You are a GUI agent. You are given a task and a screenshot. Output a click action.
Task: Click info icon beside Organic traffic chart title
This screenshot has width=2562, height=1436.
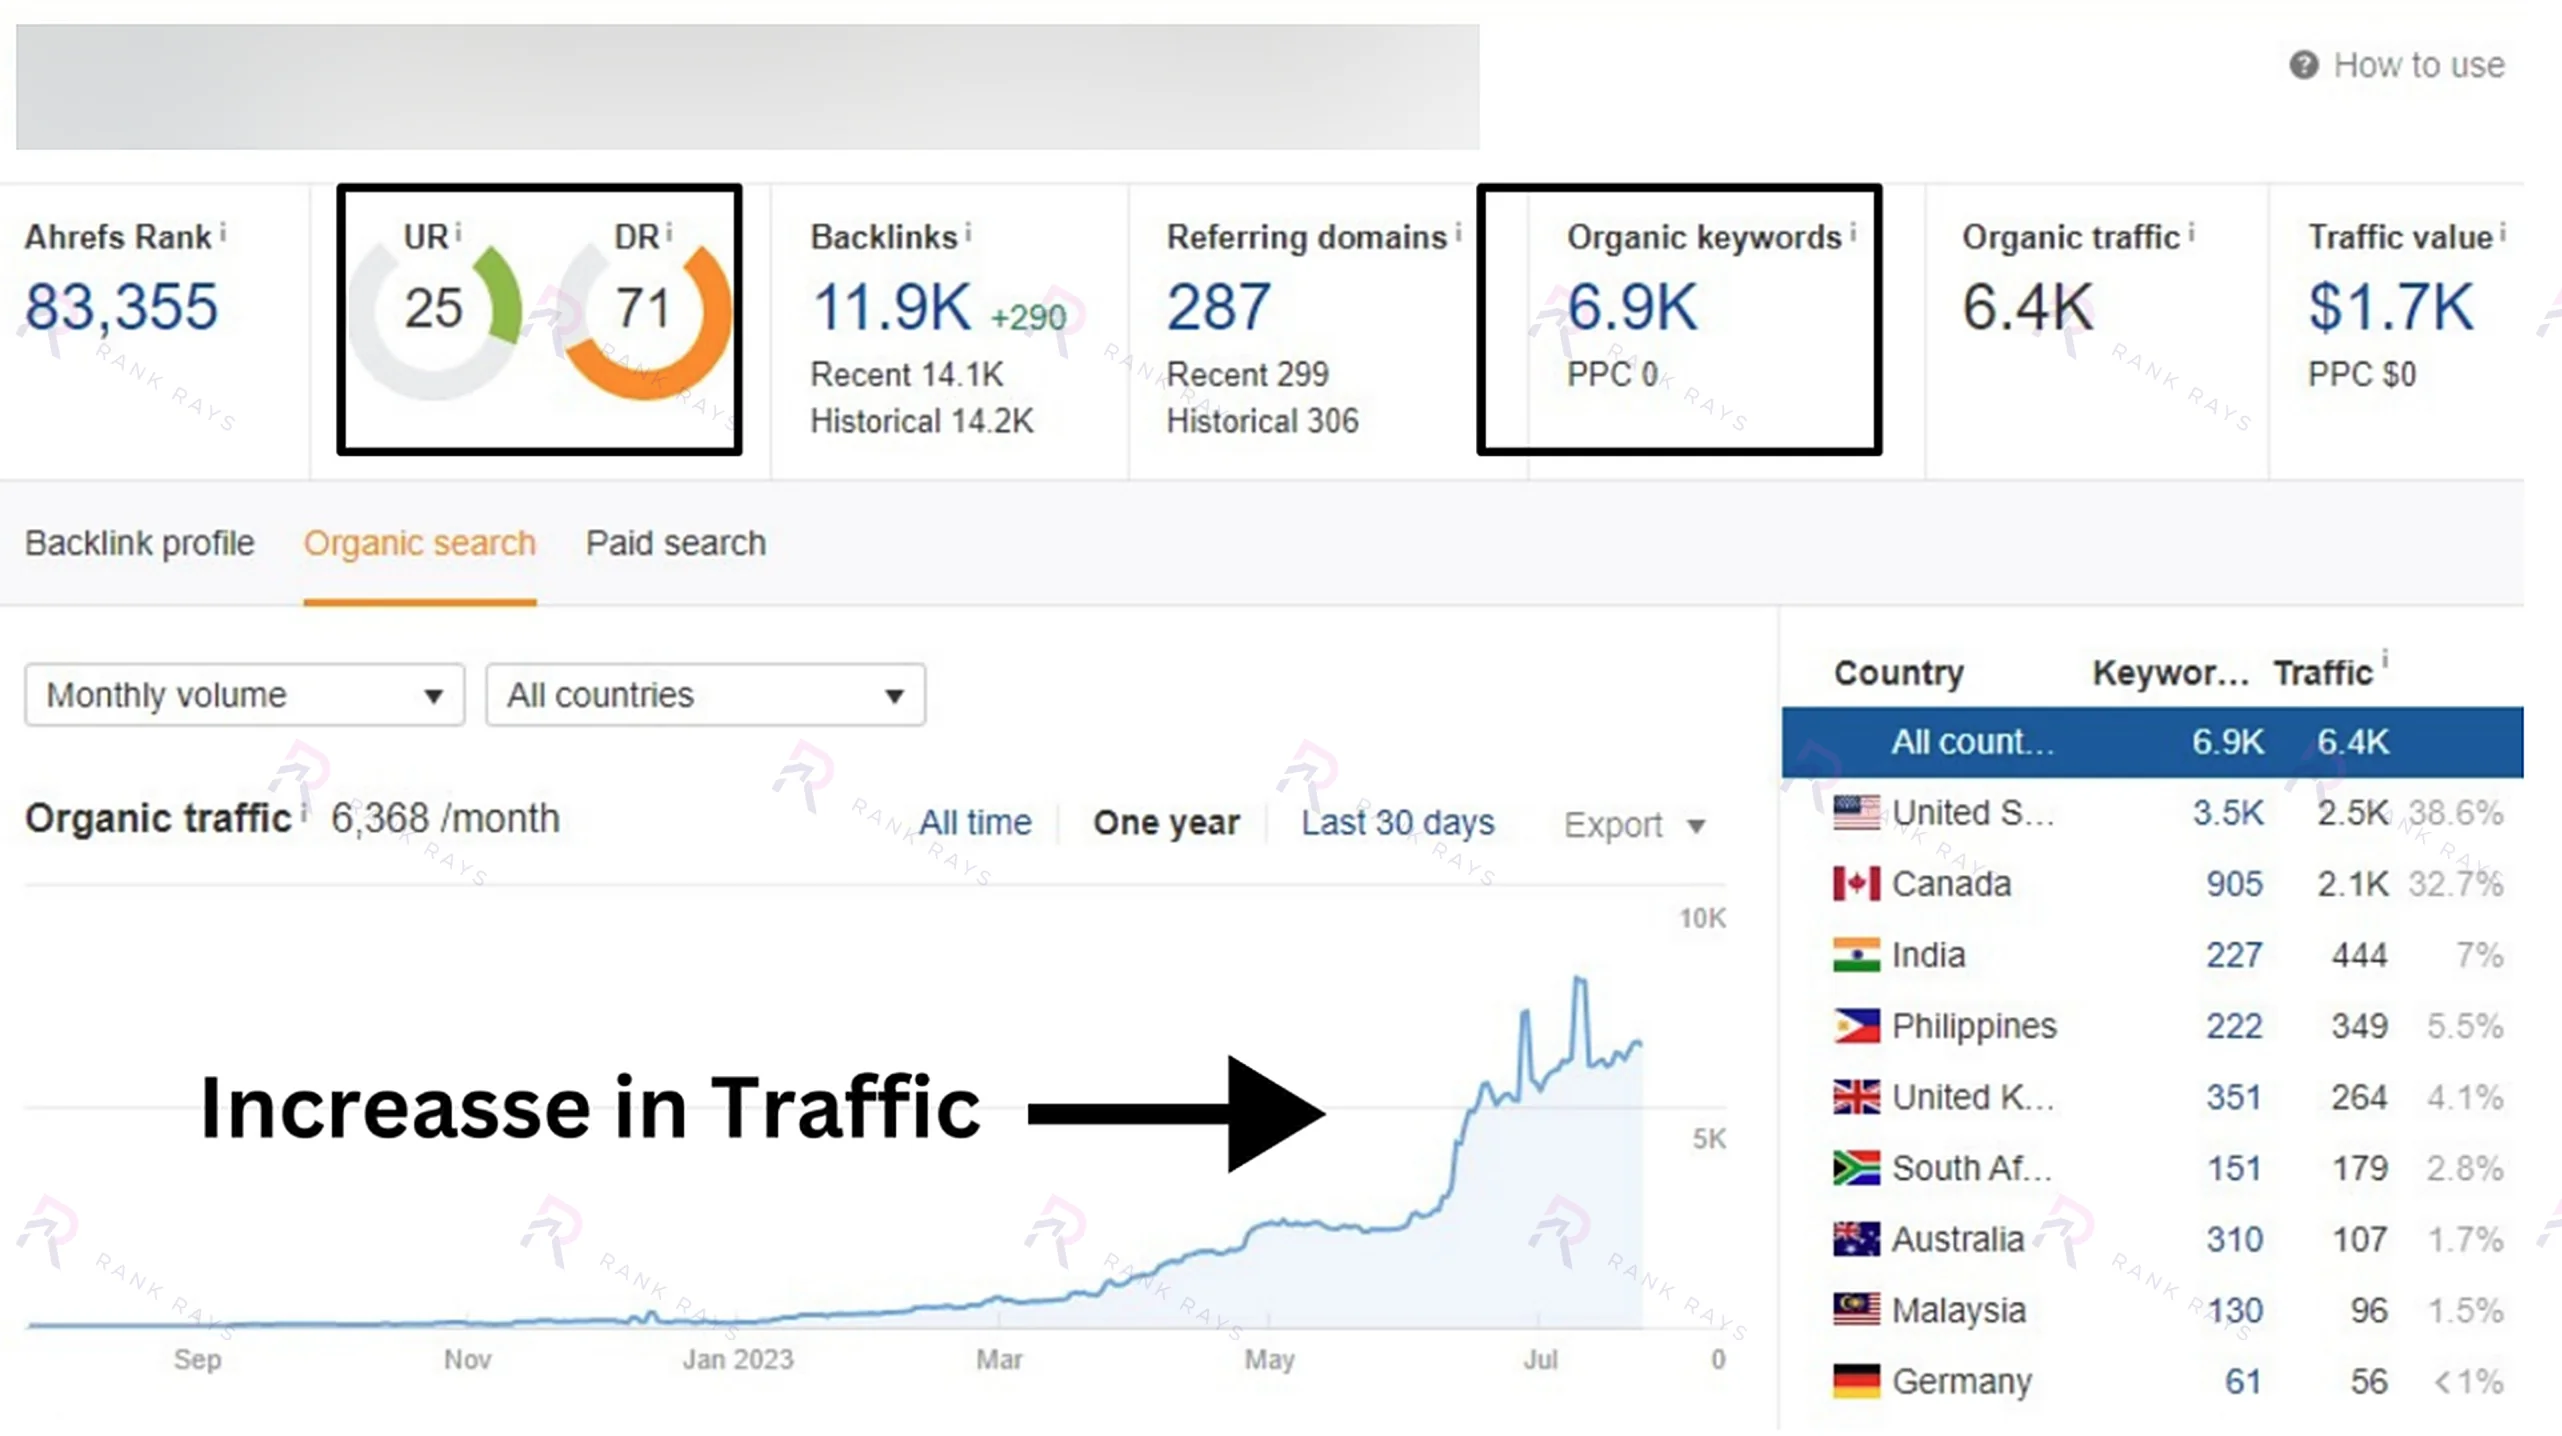(303, 812)
